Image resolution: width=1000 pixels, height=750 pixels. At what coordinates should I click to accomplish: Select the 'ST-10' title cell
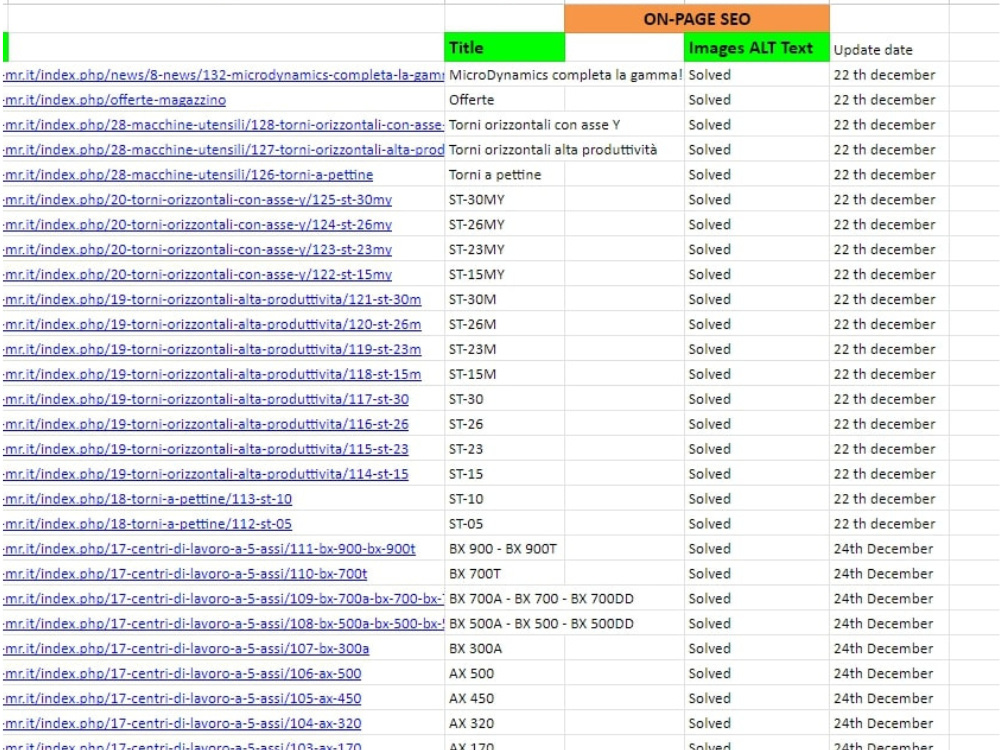pyautogui.click(x=504, y=499)
